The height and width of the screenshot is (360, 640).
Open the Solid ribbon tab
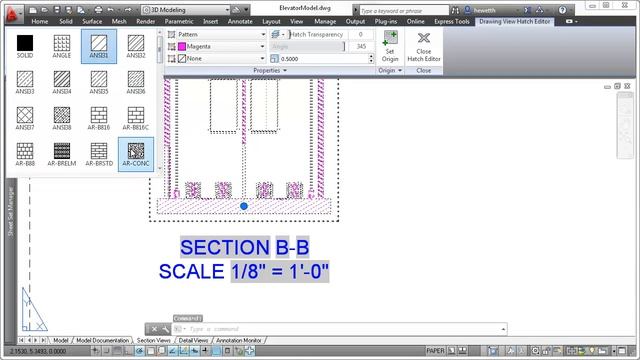66,21
